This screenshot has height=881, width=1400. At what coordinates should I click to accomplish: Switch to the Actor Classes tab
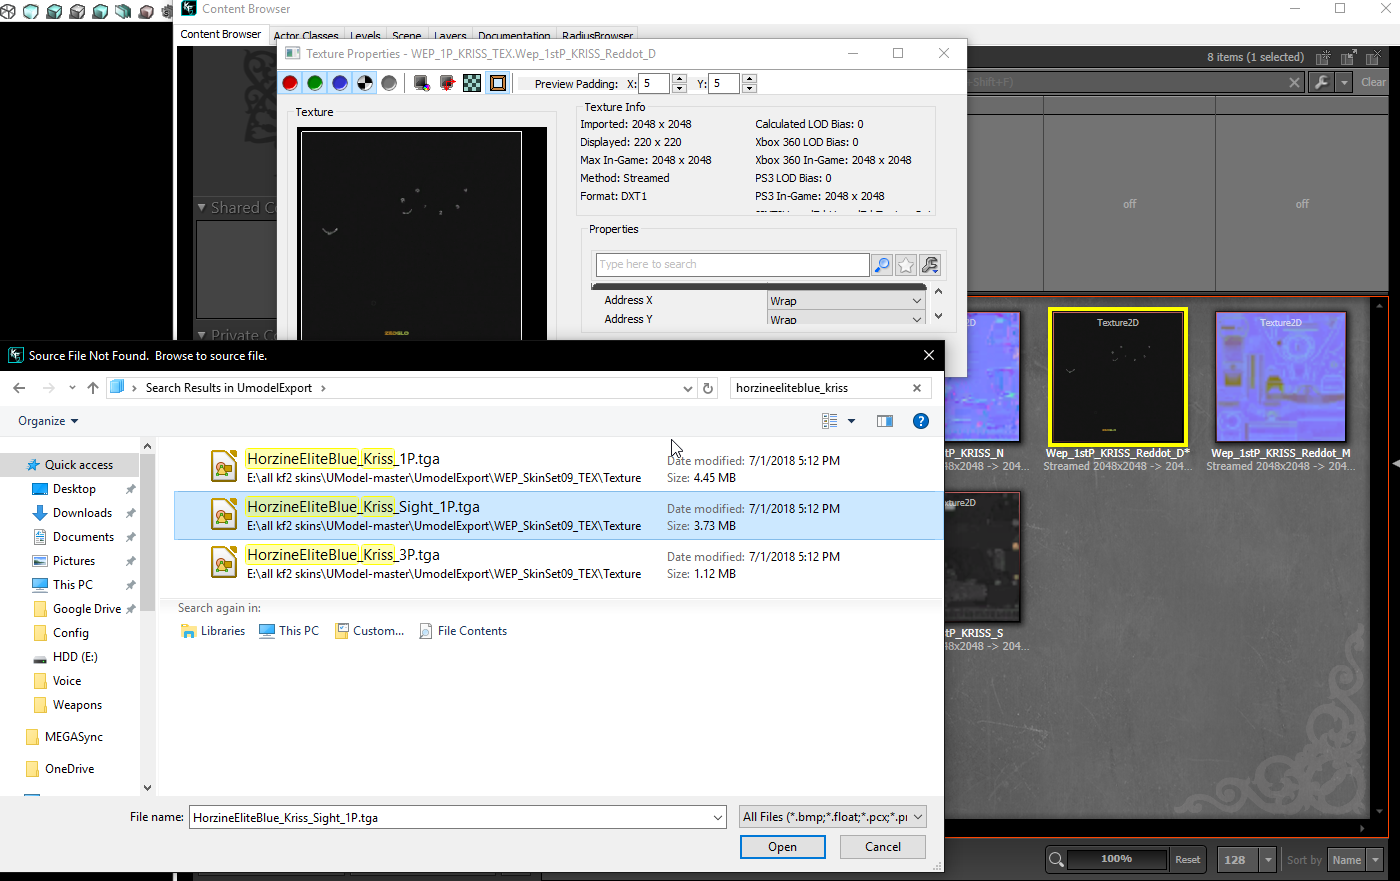(306, 36)
